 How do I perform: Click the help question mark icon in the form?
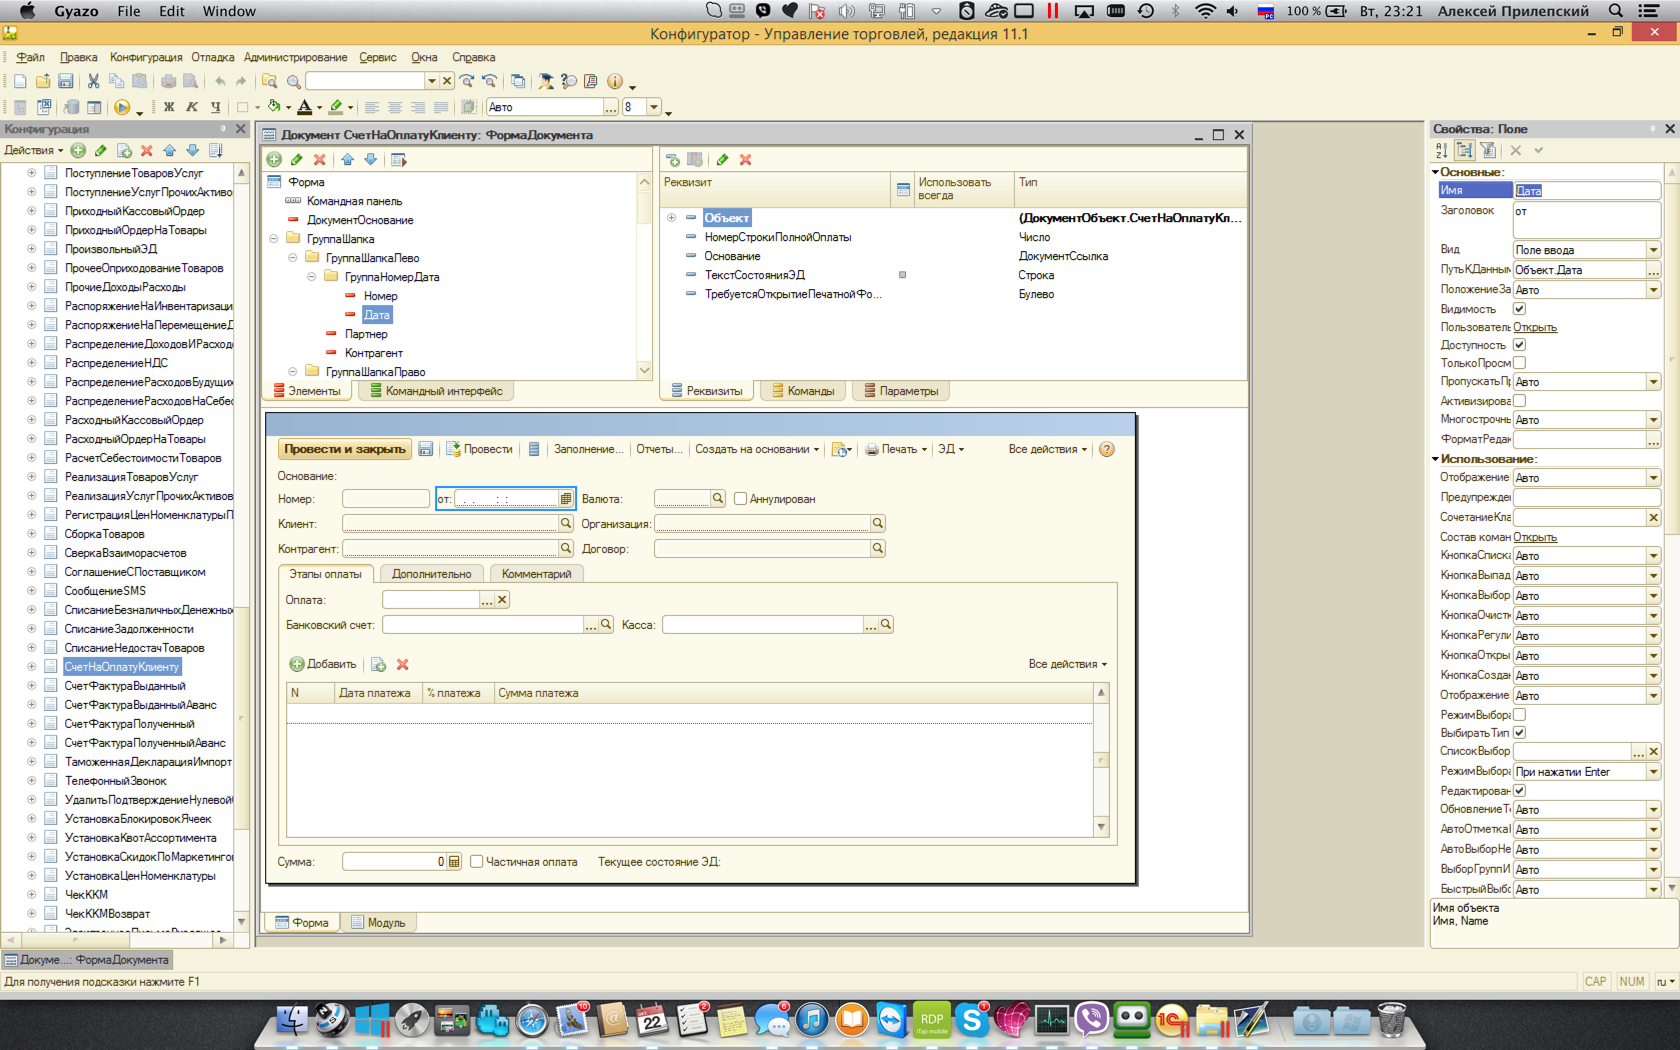point(1107,450)
